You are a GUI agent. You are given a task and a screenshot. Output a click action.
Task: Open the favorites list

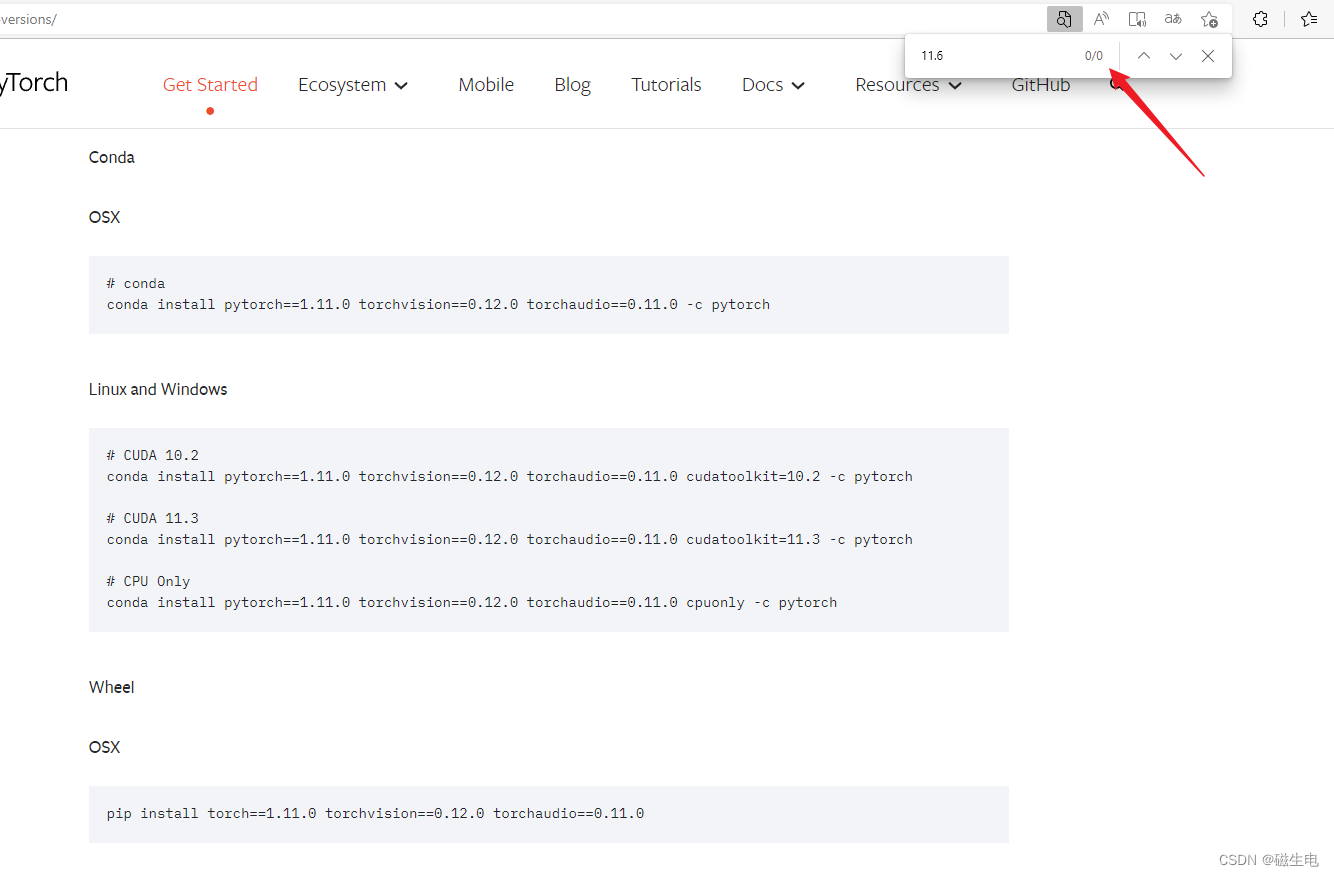click(x=1309, y=19)
